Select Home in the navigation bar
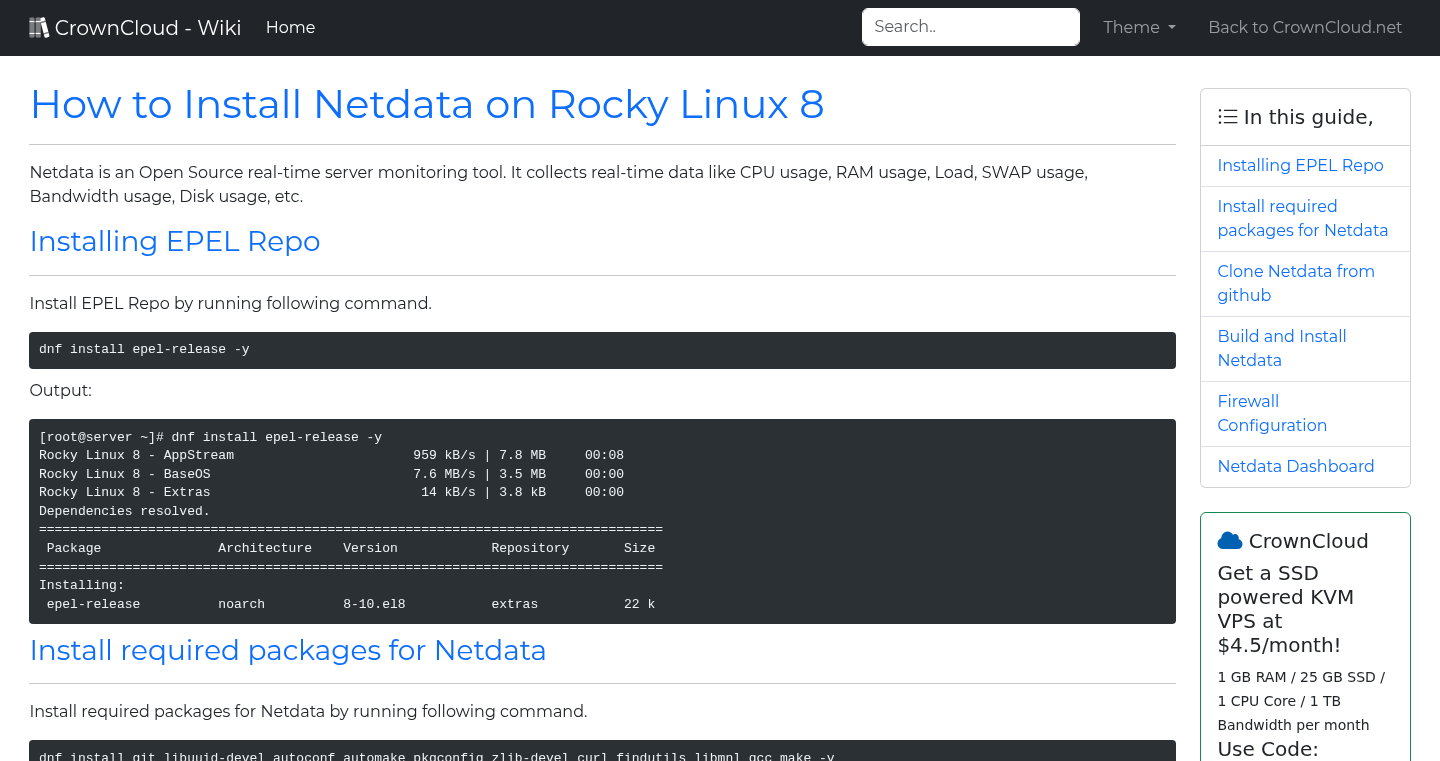Image resolution: width=1440 pixels, height=761 pixels. pyautogui.click(x=290, y=27)
